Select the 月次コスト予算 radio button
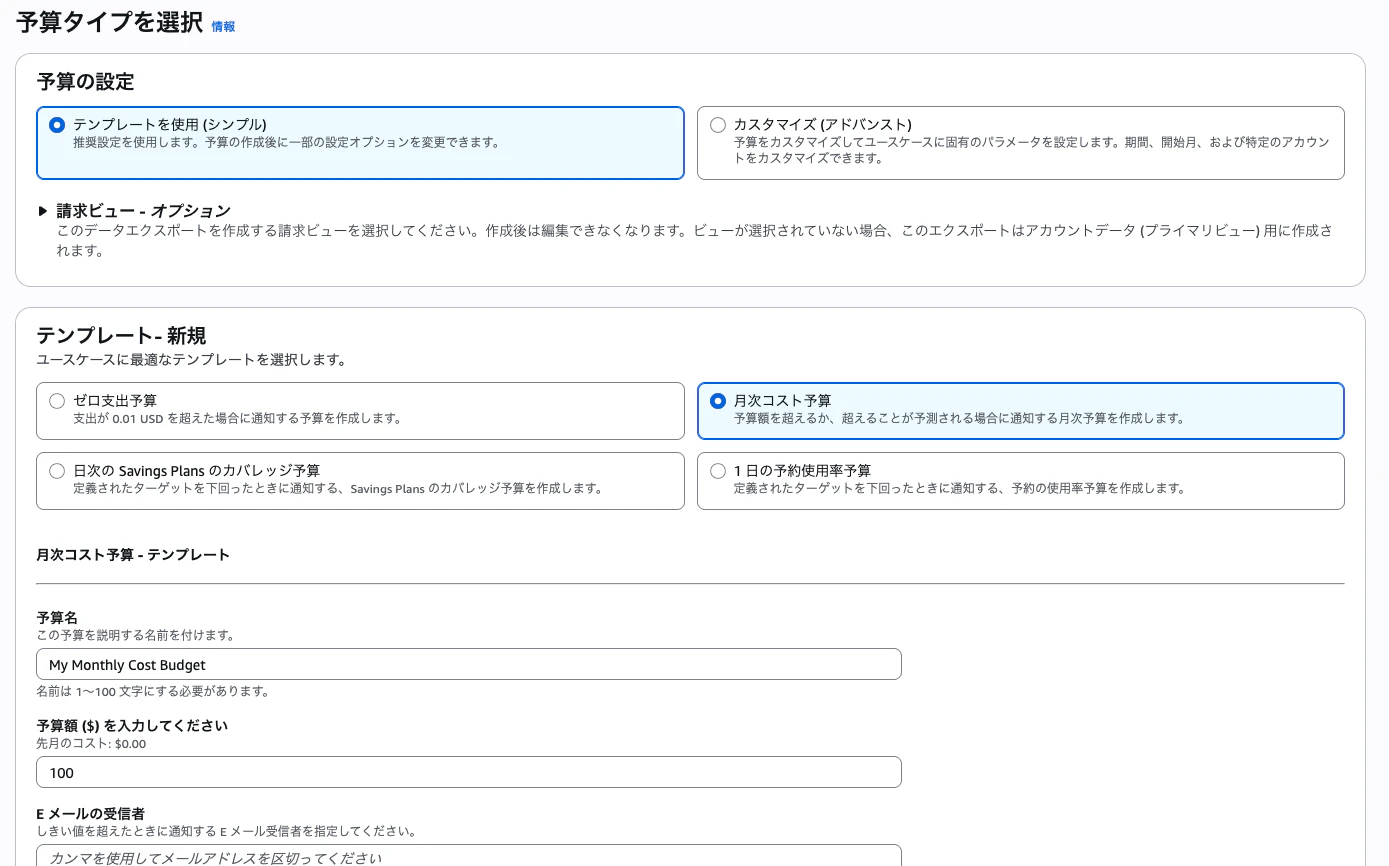The width and height of the screenshot is (1389, 866). point(718,400)
